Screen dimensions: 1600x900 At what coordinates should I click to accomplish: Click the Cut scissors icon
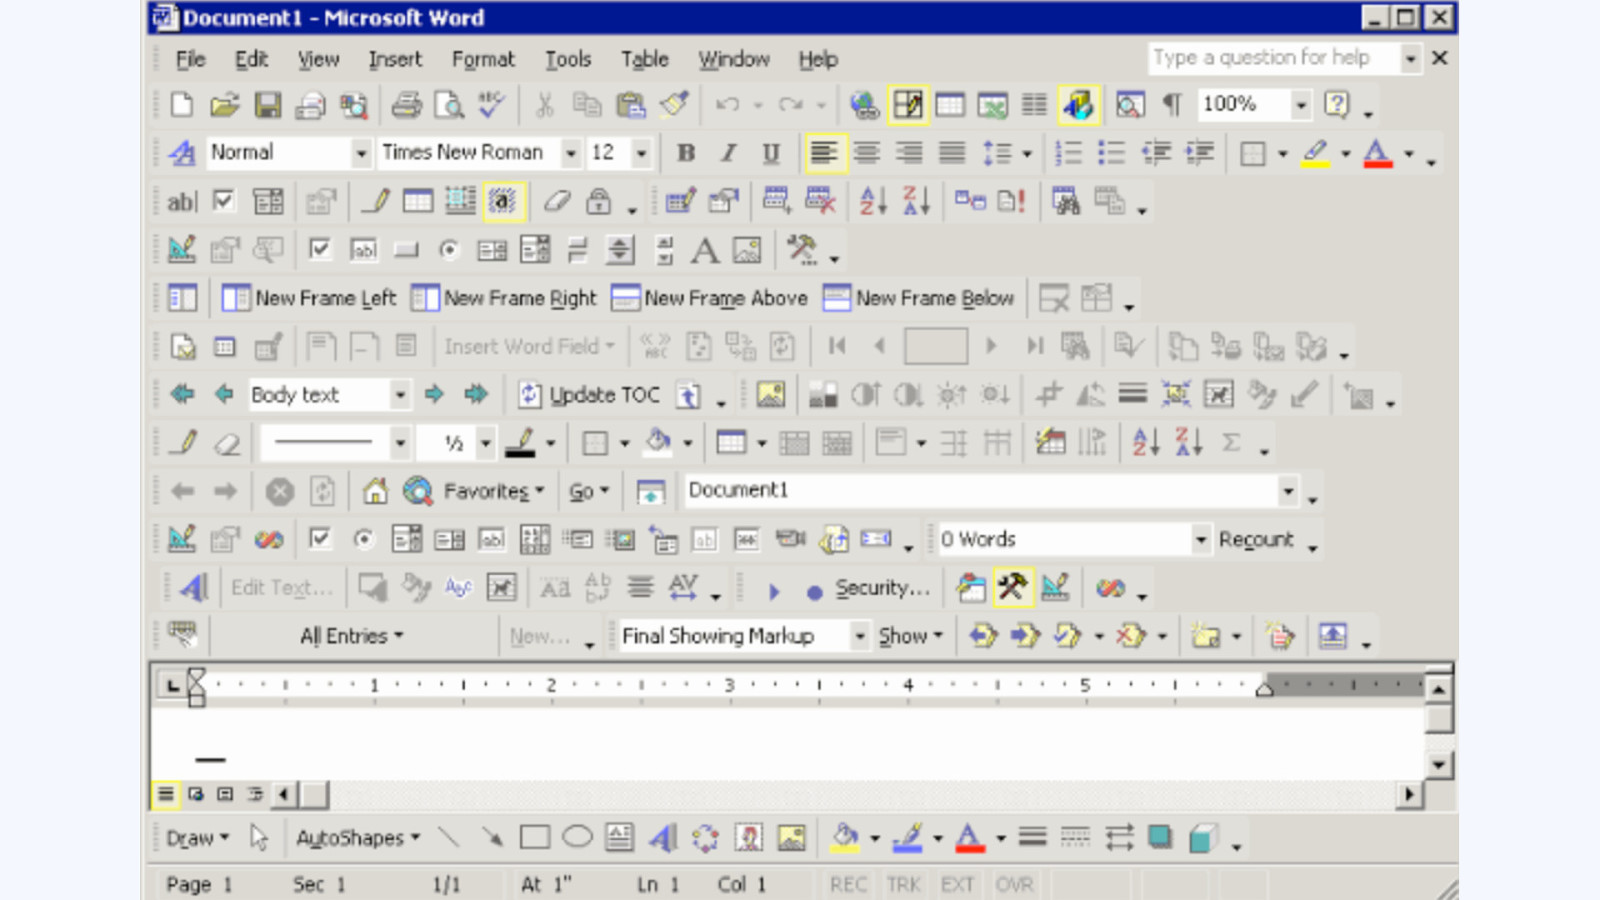pos(545,105)
